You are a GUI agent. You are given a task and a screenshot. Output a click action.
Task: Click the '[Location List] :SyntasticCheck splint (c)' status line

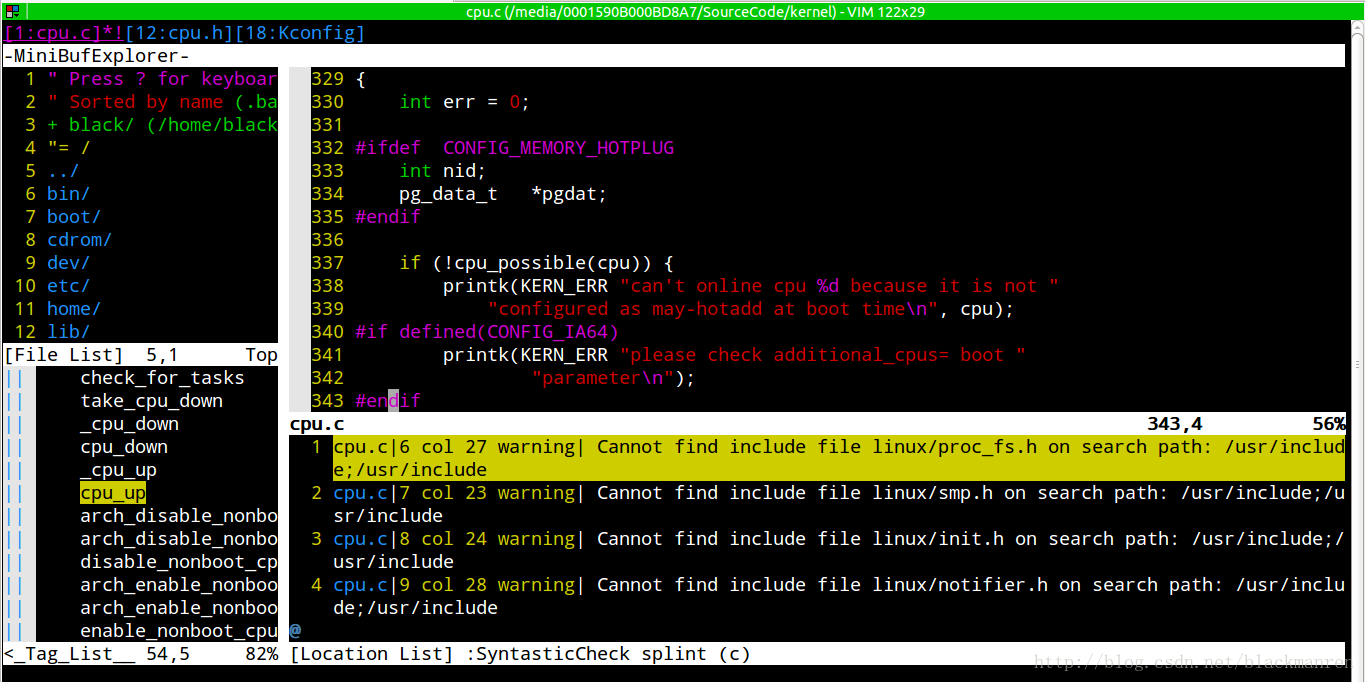point(817,654)
